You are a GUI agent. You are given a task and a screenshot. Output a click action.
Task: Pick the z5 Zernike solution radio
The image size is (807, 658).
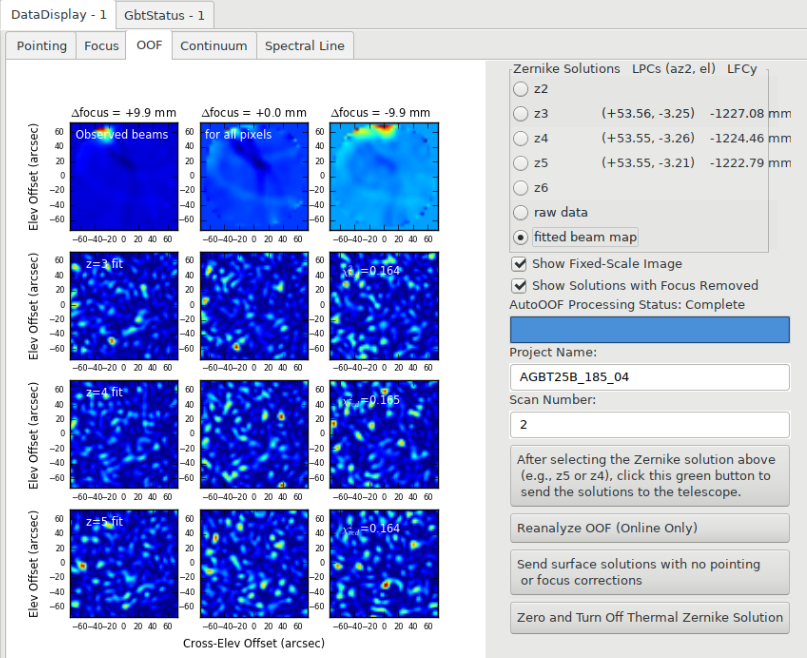(531, 163)
